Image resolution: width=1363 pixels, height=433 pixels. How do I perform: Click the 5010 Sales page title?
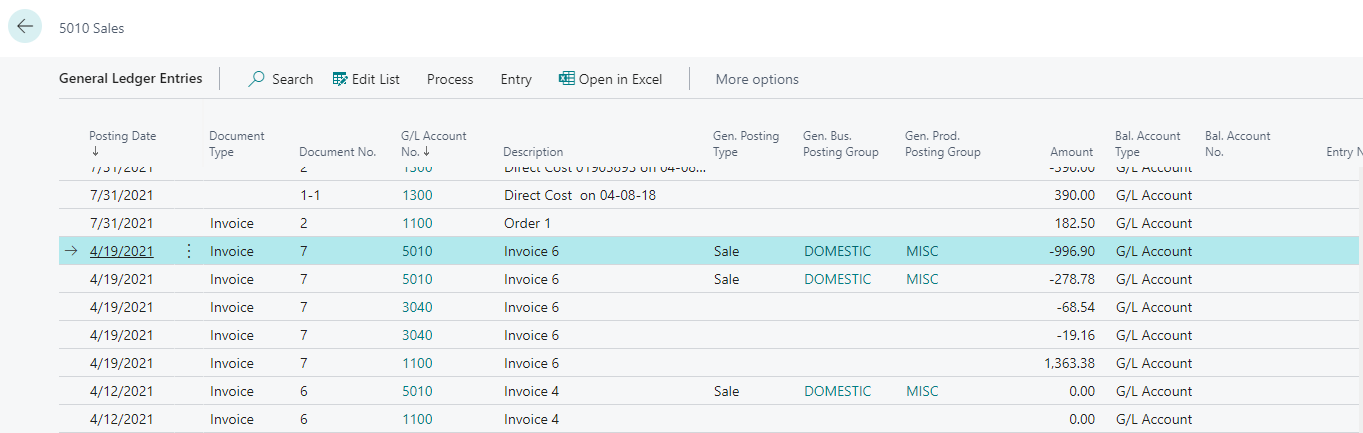[92, 28]
